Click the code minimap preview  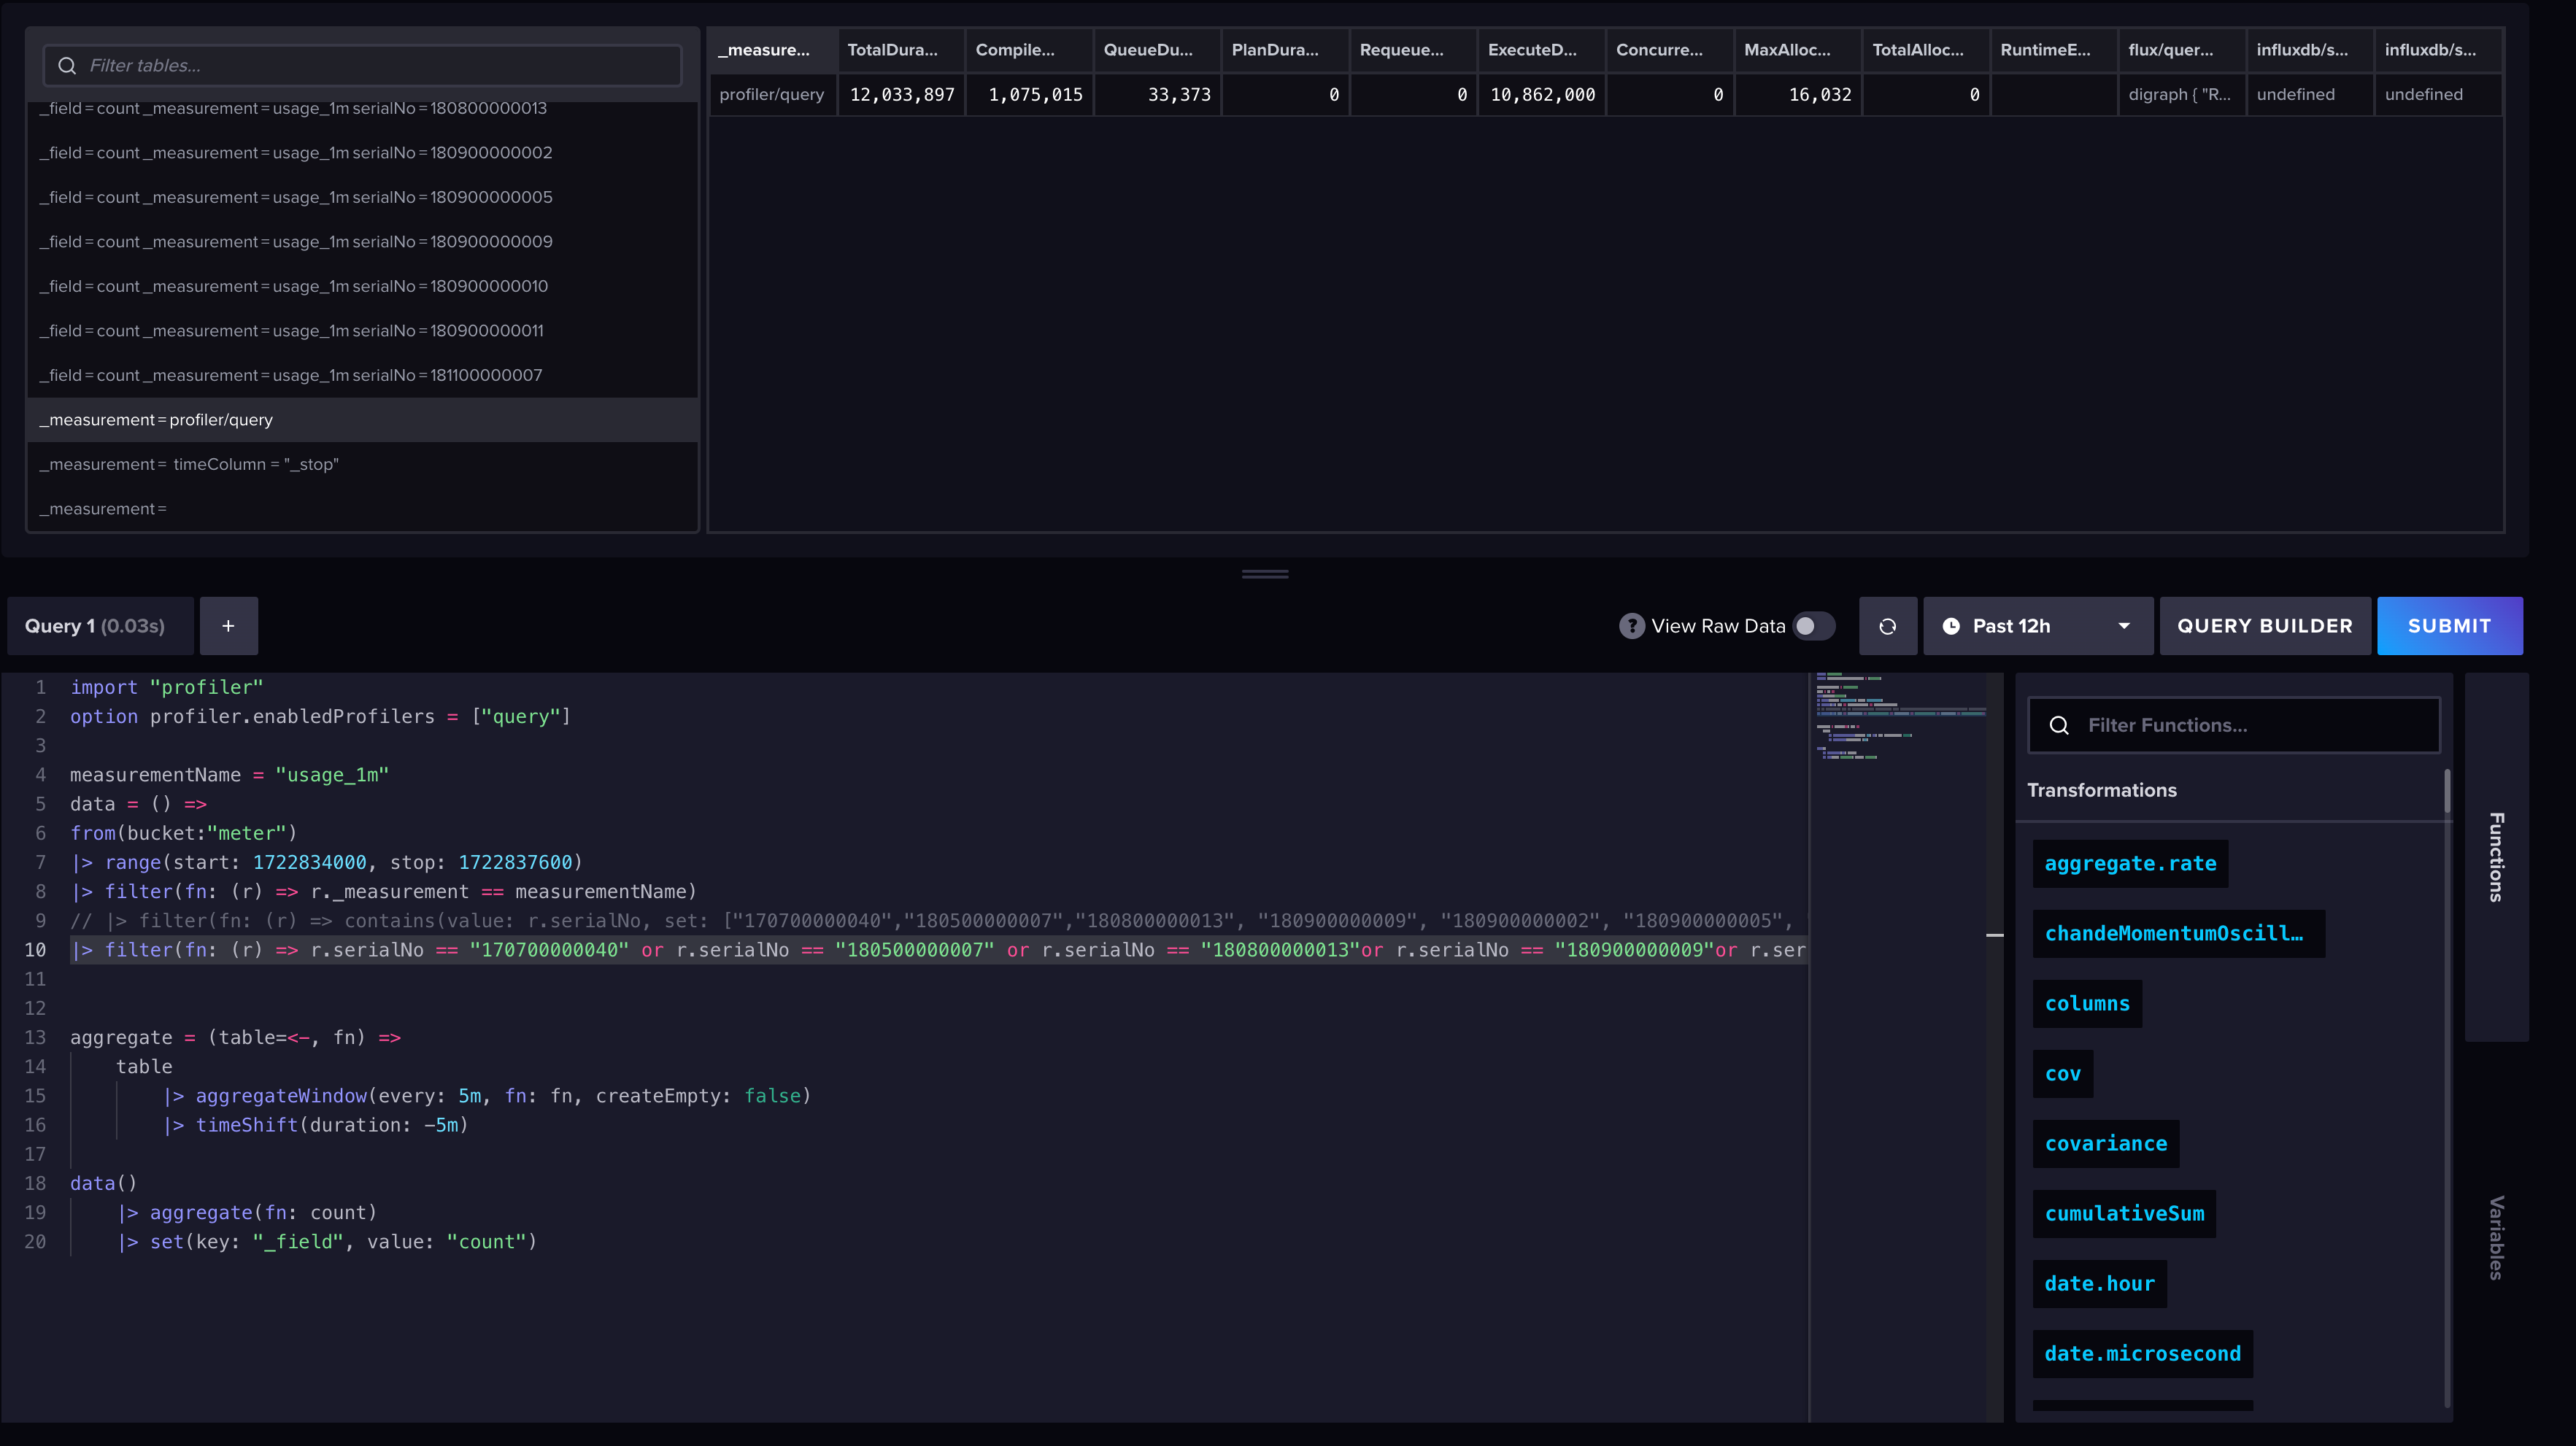pos(1899,715)
